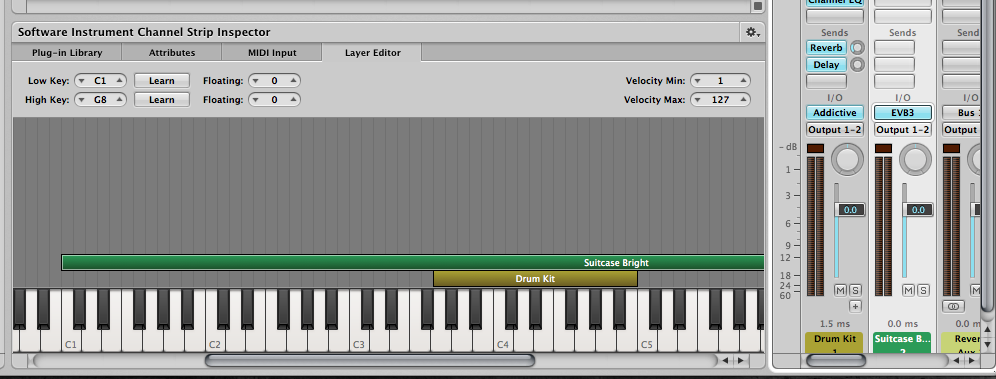Screen dimensions: 996x379
Task: Select the Suitcase Bright layer bar
Action: coord(413,262)
